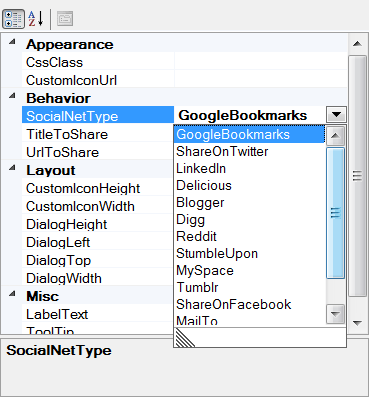Select the DialogHeight property
369x397 pixels.
98,224
